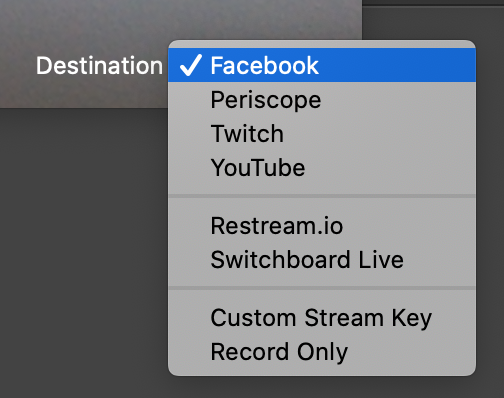Choose Restream.io from the menu
Image resolution: width=504 pixels, height=398 pixels.
coord(322,226)
